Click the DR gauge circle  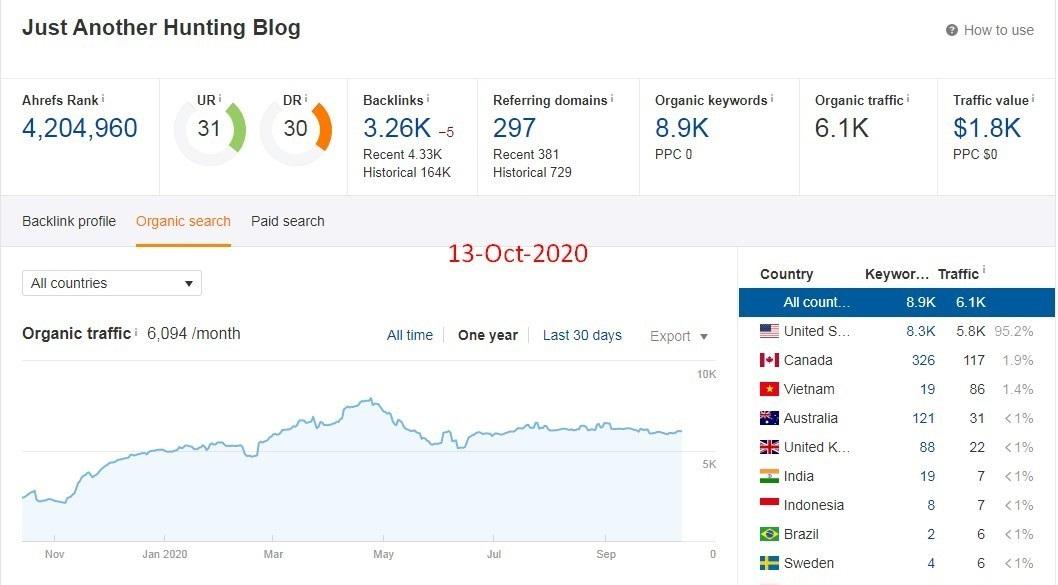(x=295, y=127)
